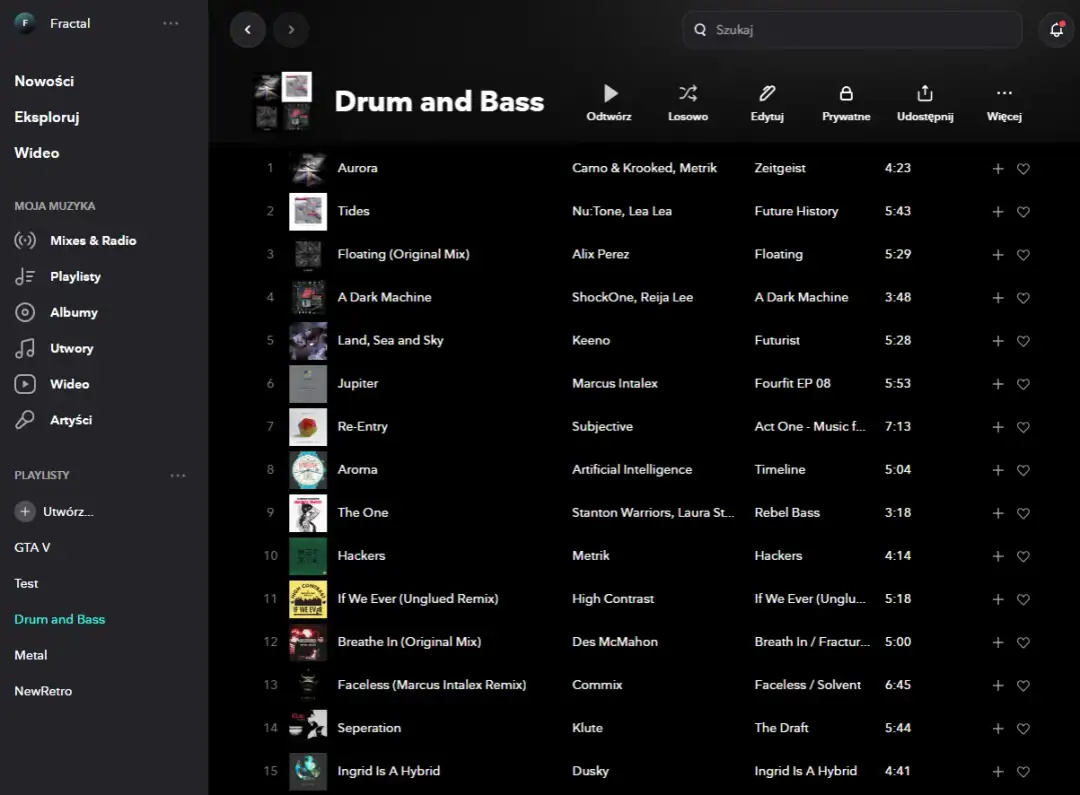The width and height of the screenshot is (1080, 795).
Task: Click the Szukaj search field
Action: [x=851, y=29]
